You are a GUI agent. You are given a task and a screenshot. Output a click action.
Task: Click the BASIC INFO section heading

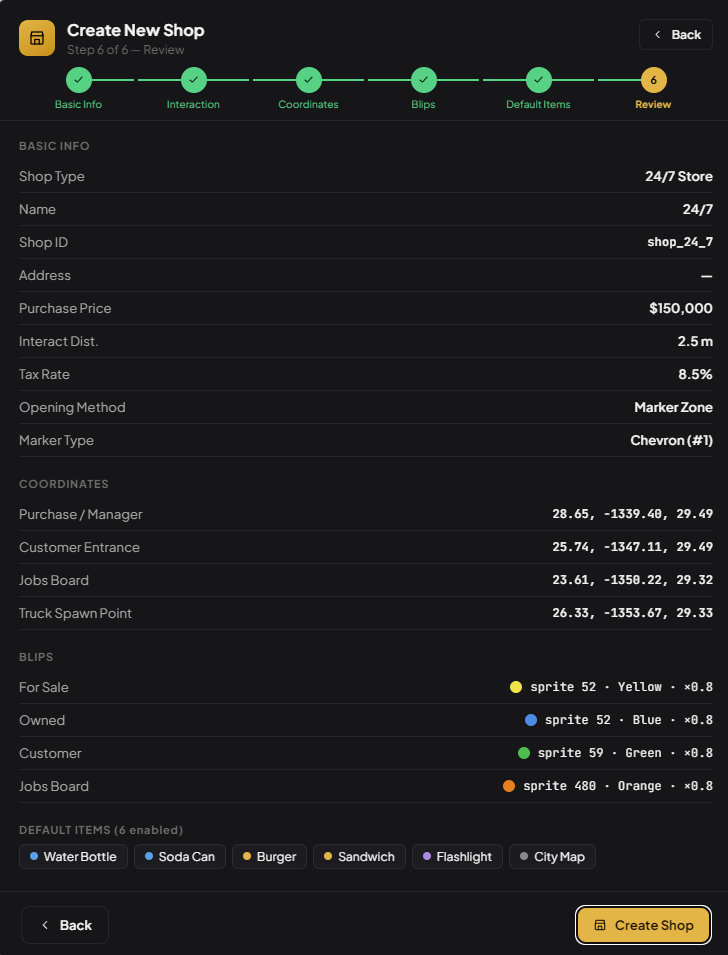click(54, 146)
